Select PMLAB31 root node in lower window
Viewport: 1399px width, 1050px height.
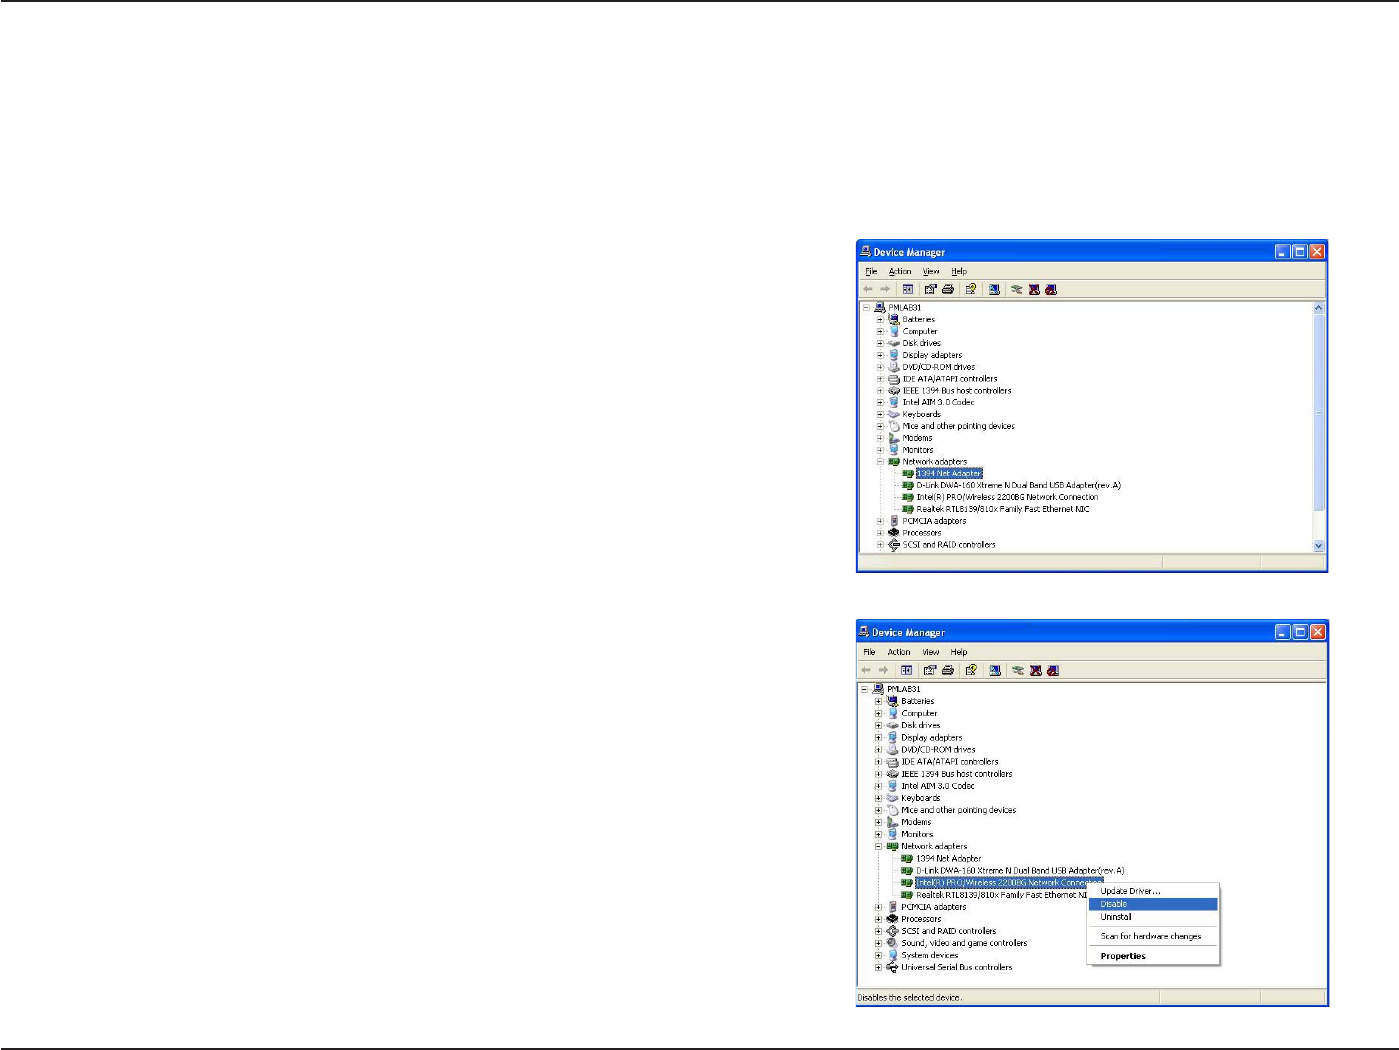(x=903, y=689)
